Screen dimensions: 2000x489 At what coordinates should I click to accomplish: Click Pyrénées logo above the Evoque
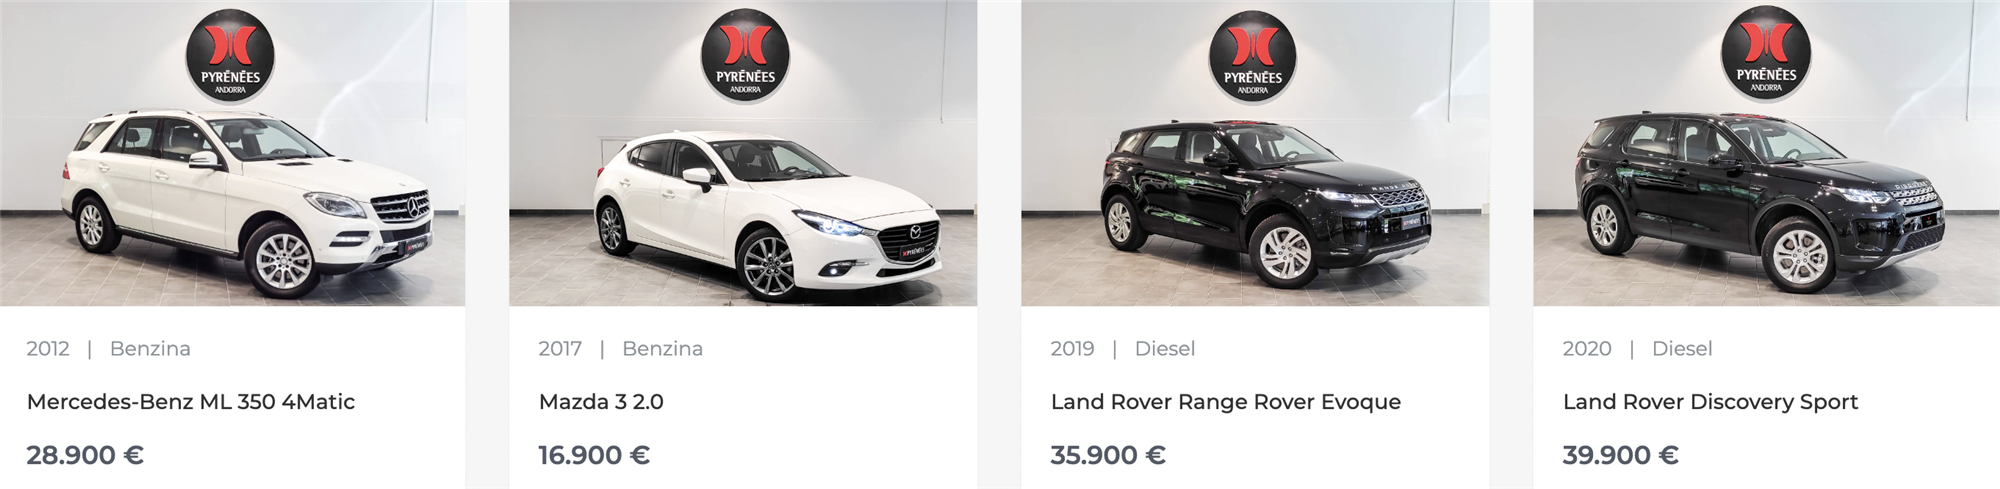click(1253, 54)
